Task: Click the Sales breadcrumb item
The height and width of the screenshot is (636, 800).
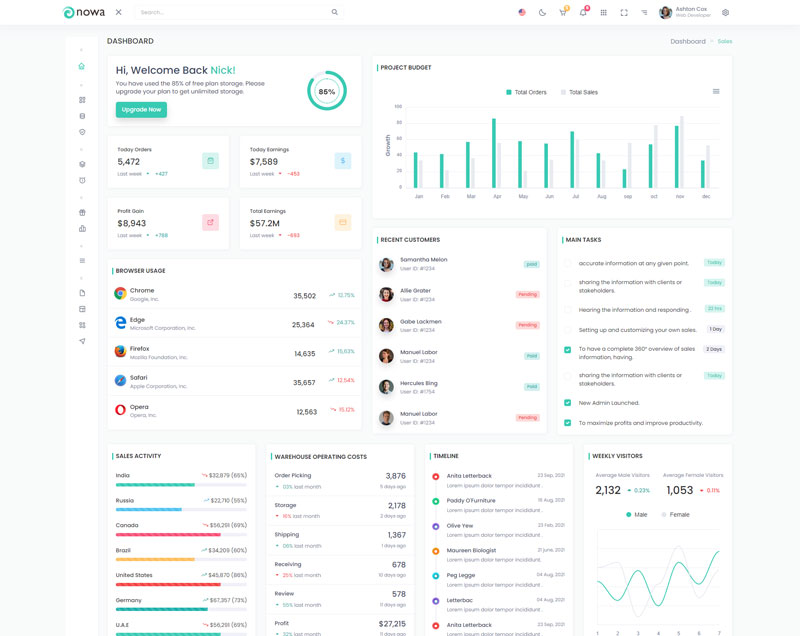Action: (x=725, y=42)
